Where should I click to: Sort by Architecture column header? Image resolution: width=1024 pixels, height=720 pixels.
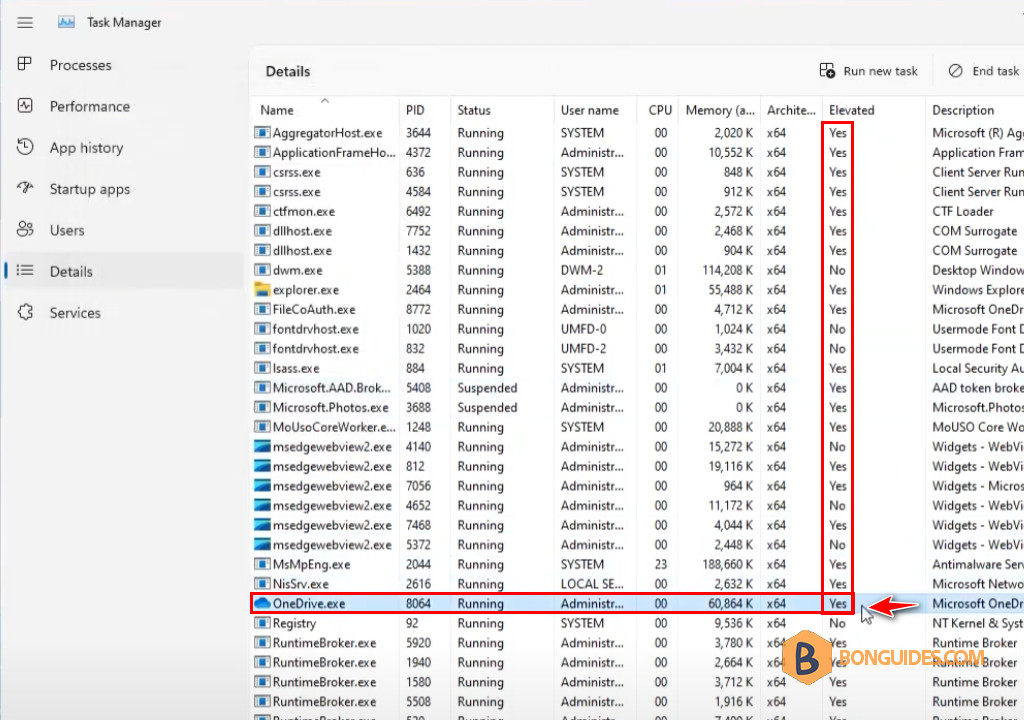(x=792, y=110)
